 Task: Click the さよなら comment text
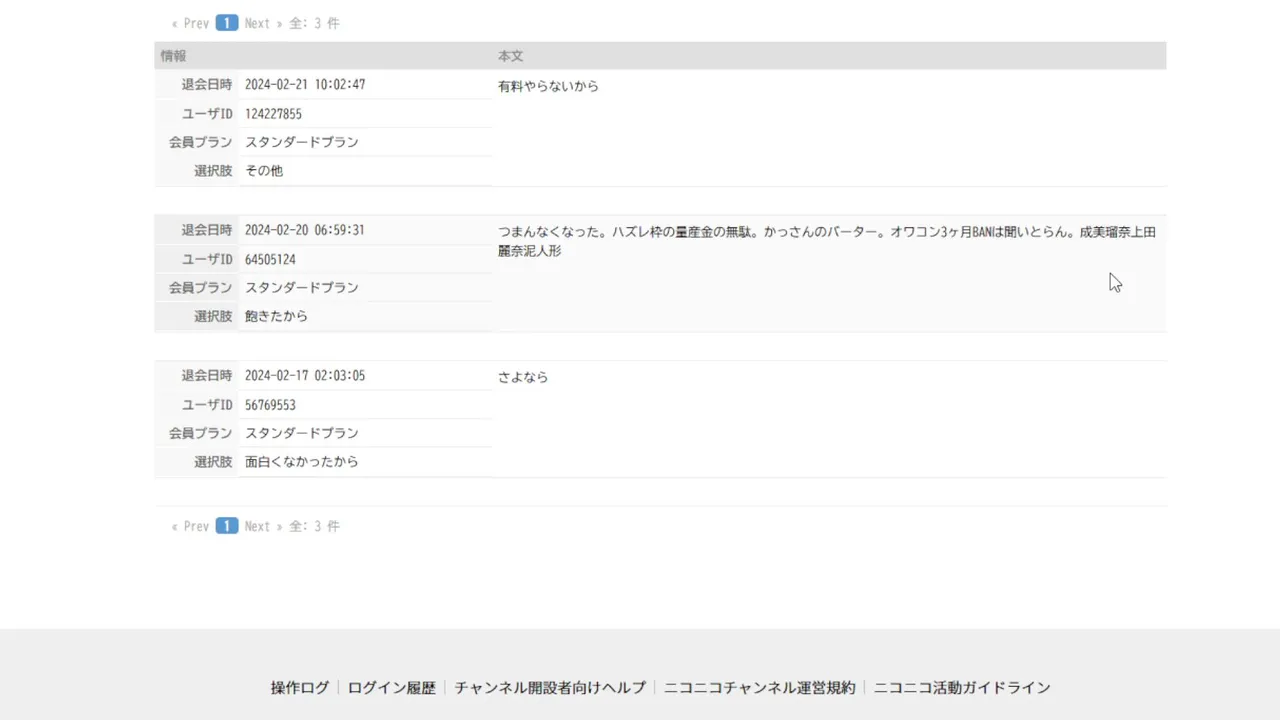(523, 378)
